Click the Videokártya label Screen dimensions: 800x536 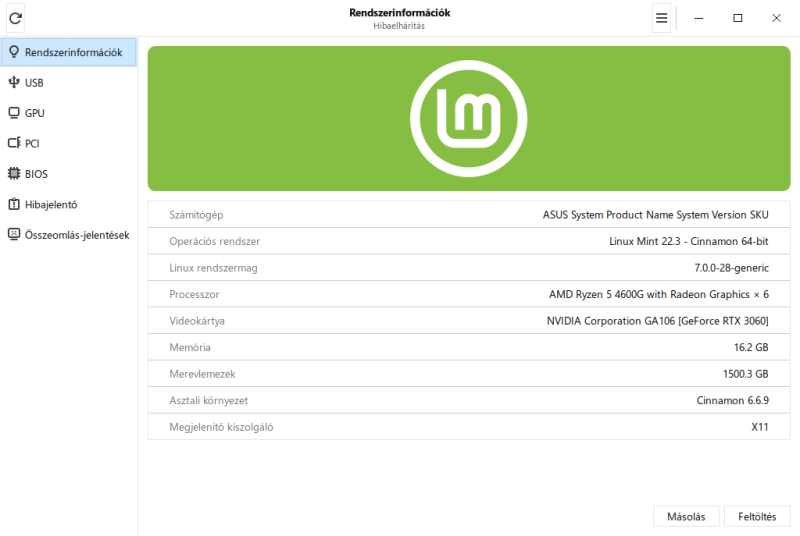[197, 321]
